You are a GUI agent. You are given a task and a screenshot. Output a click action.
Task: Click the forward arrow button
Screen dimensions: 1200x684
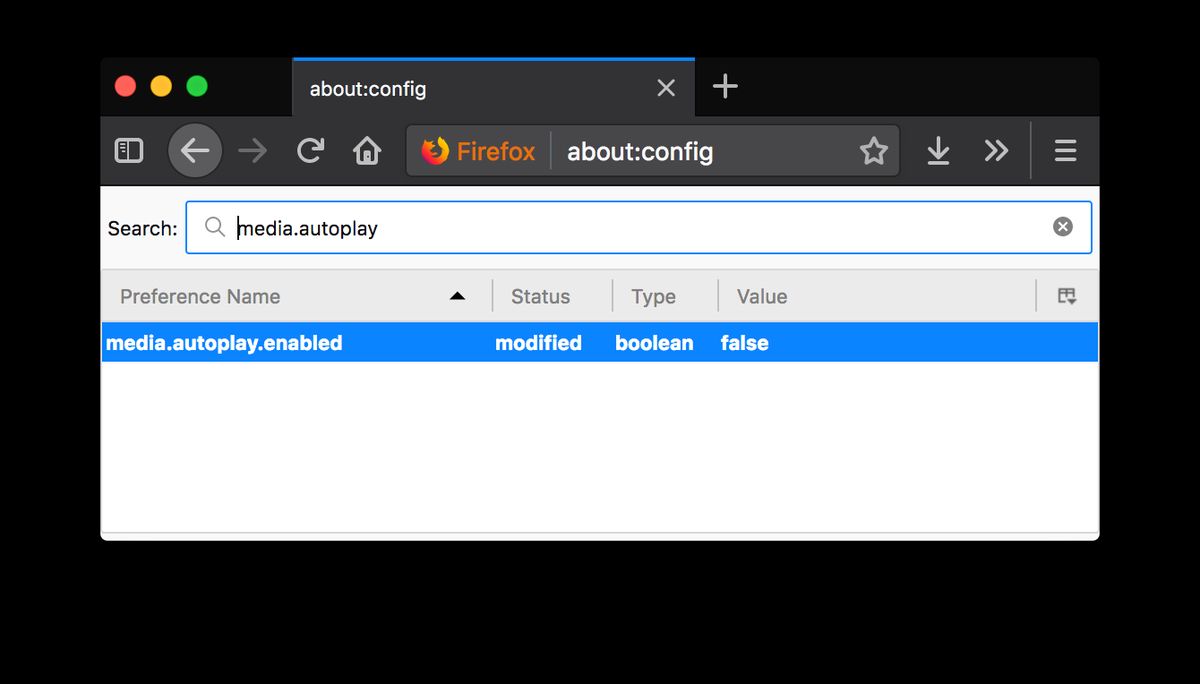[x=253, y=151]
